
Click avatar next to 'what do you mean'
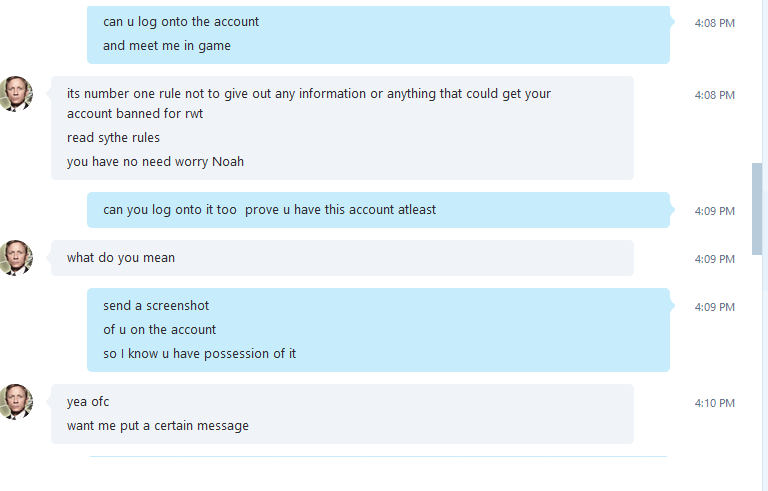pos(16,258)
